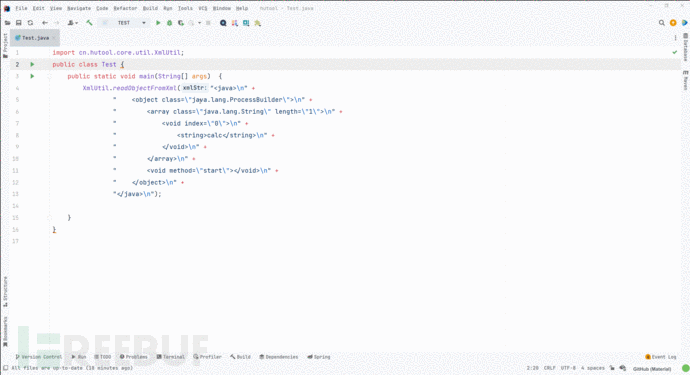Screen dimensions: 690x375
Task: Open the Version Control tool window
Action: tap(39, 357)
